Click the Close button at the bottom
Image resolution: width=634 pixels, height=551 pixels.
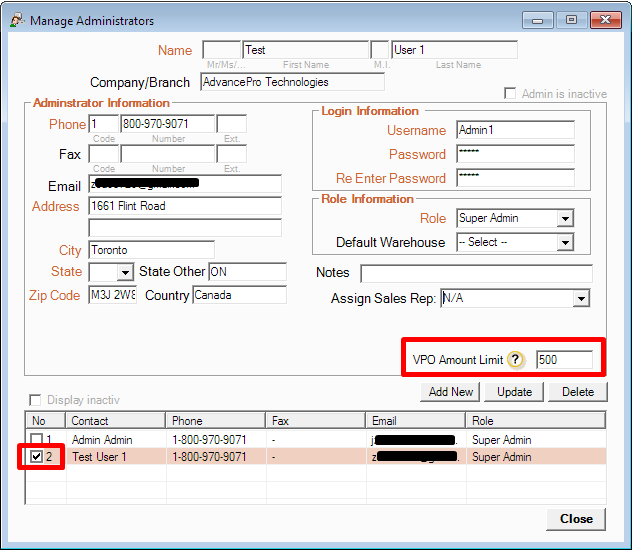(576, 519)
